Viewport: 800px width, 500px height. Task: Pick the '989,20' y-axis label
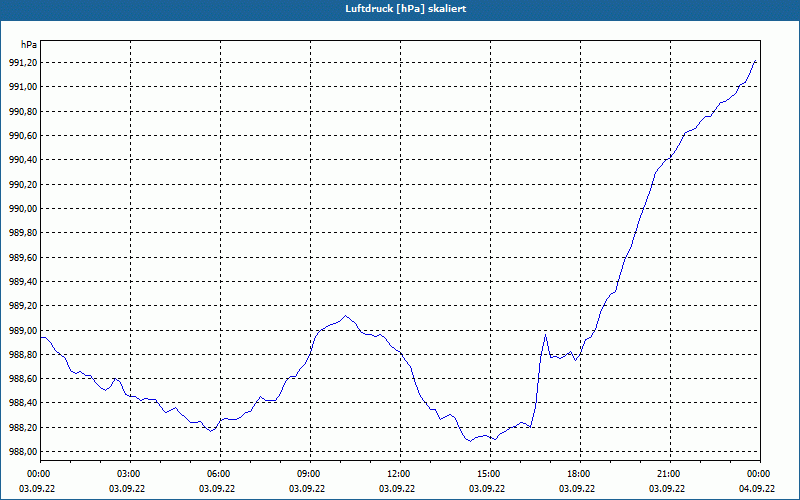point(23,306)
